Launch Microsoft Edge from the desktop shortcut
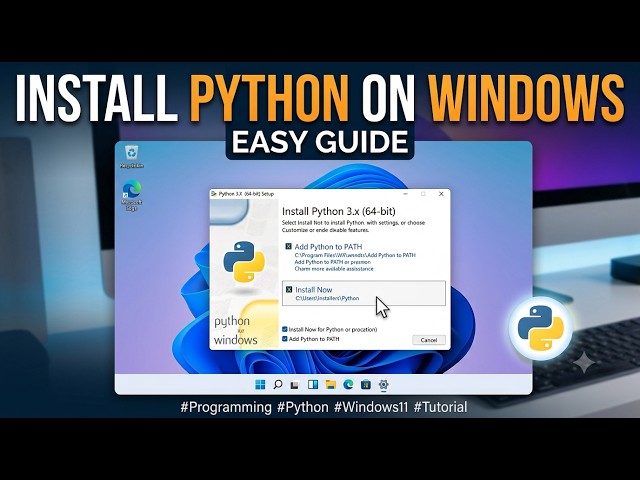Screen dimensions: 640x480 [x=131, y=196]
